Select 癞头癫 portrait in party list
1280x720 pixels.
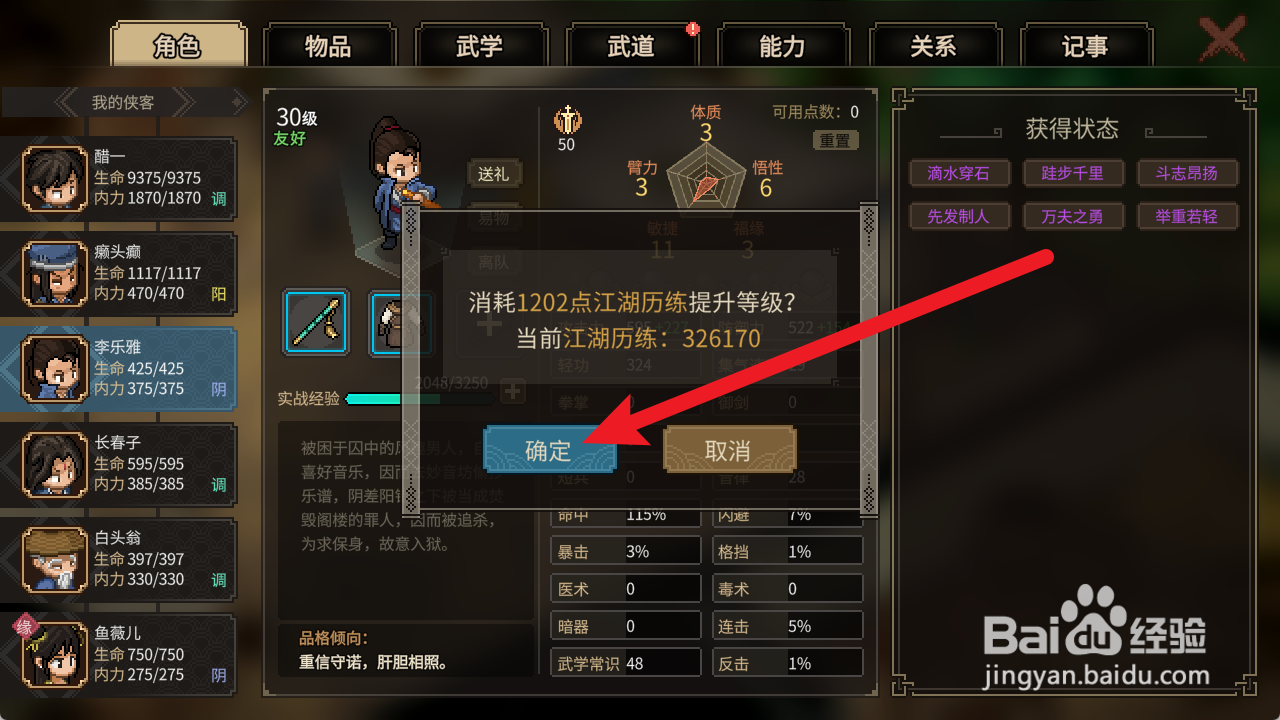pyautogui.click(x=55, y=273)
